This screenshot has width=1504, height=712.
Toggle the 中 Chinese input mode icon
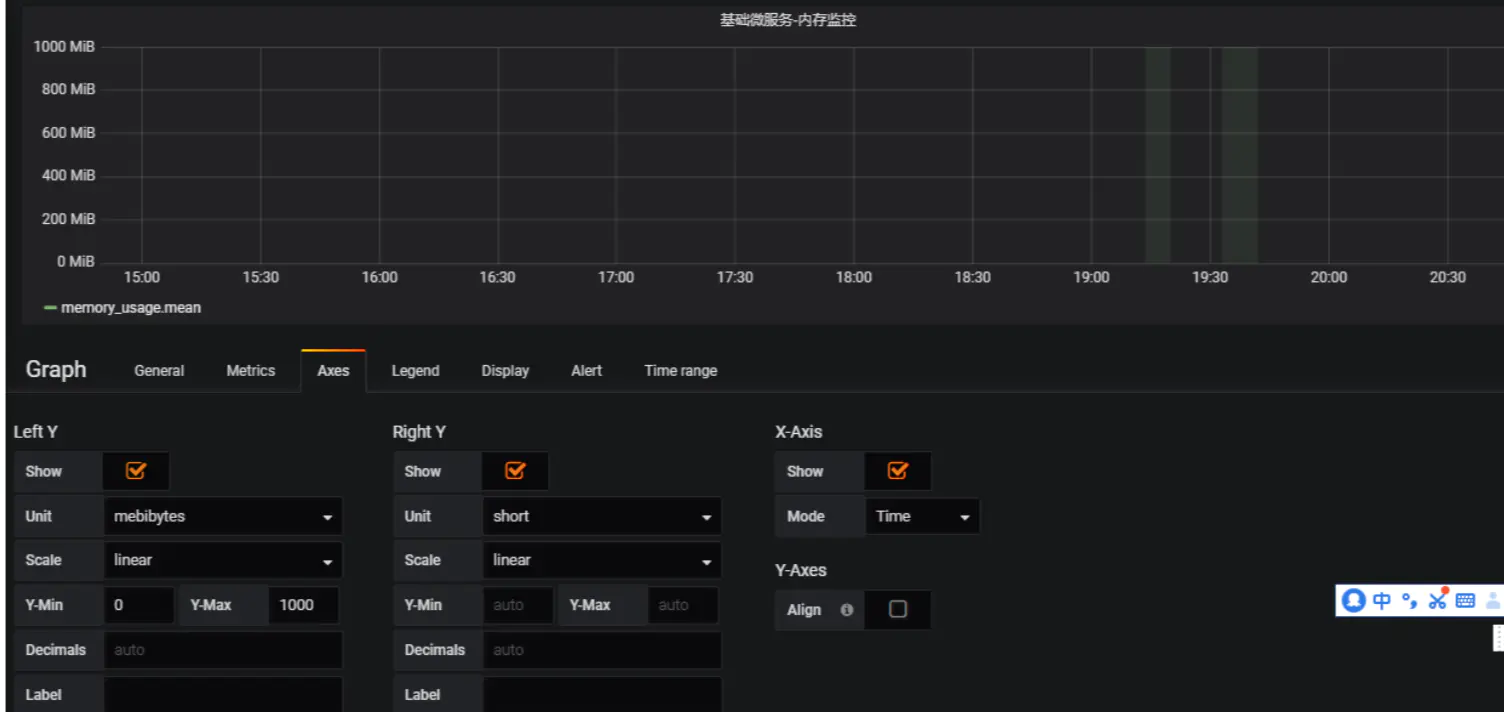pos(1382,600)
